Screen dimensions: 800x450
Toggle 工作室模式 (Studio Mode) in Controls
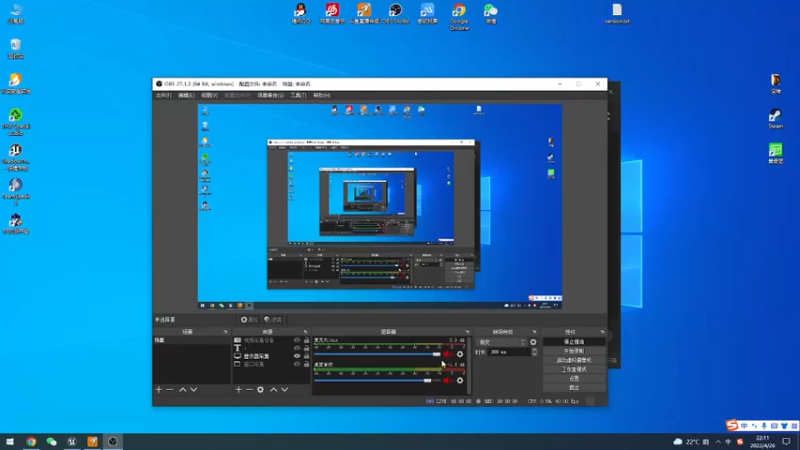574,369
